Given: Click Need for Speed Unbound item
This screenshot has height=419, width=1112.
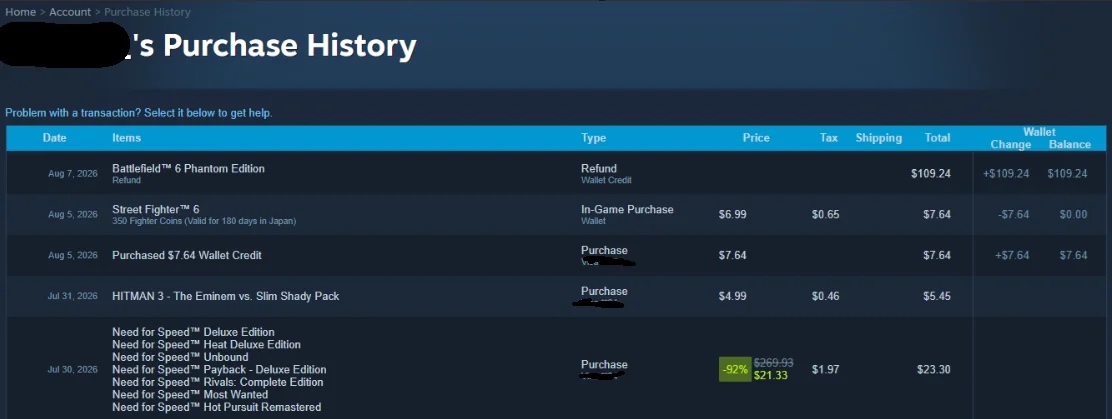Looking at the screenshot, I should click(180, 357).
